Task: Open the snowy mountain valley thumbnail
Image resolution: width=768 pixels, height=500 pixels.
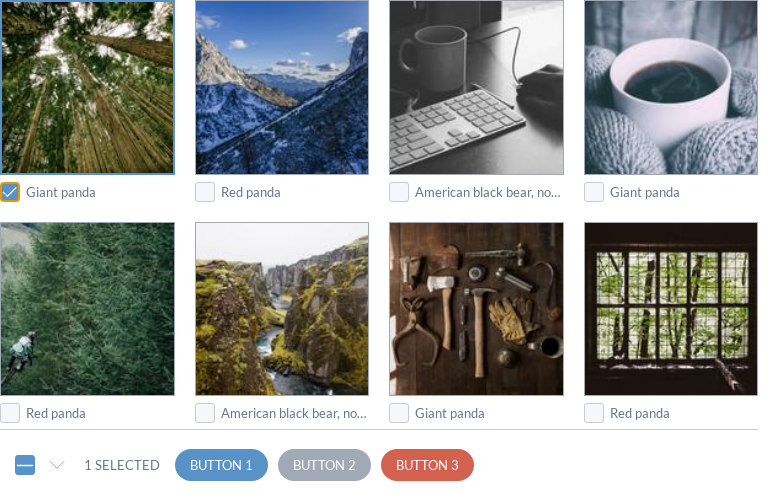Action: click(x=282, y=88)
